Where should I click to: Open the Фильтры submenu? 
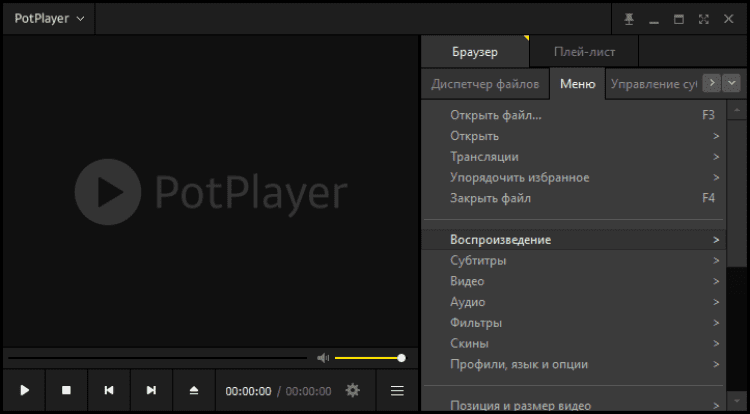click(573, 323)
